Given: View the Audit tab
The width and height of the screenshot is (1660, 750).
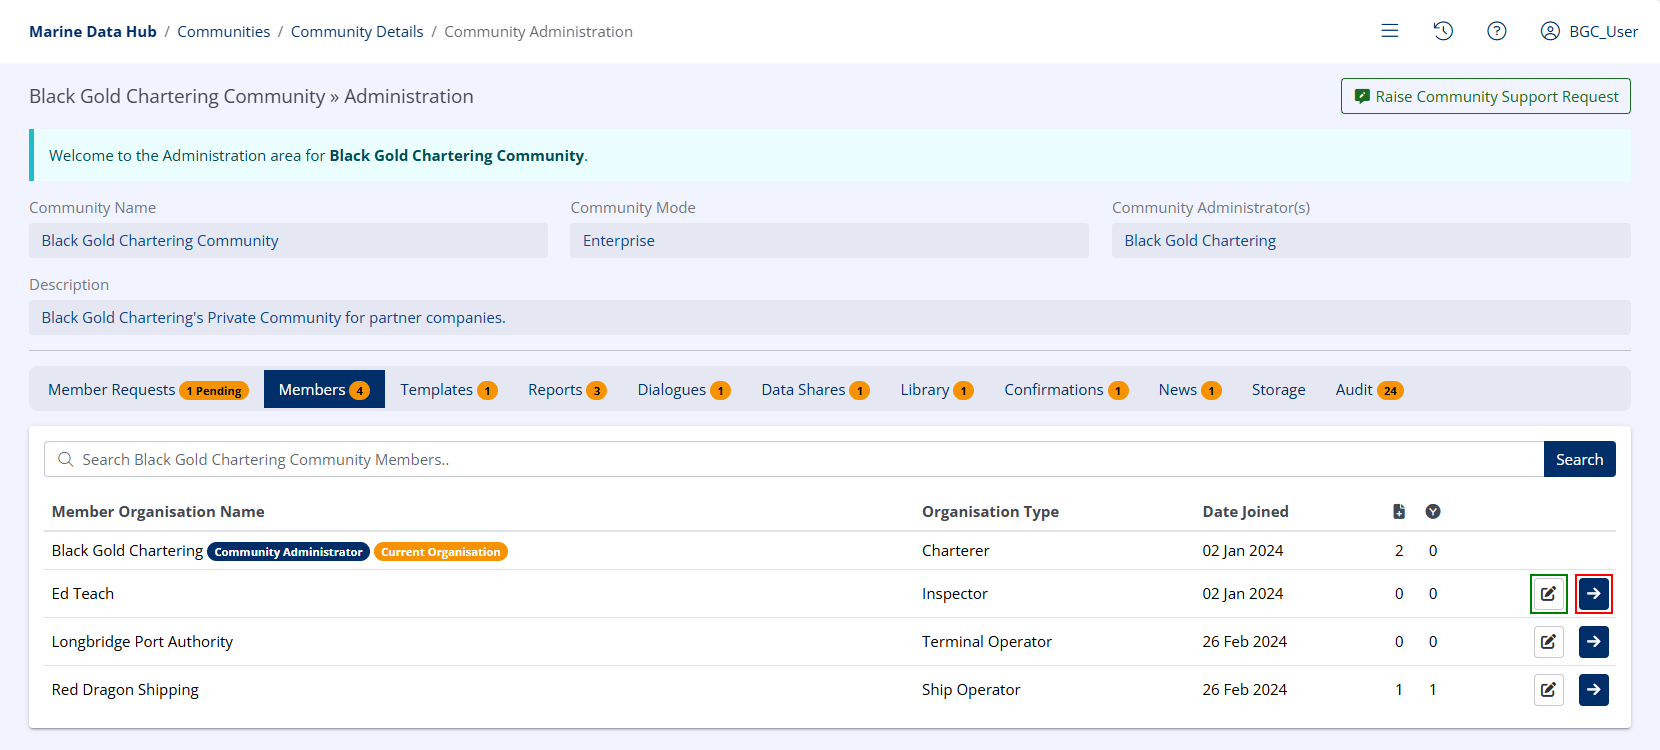Looking at the screenshot, I should click(1368, 390).
